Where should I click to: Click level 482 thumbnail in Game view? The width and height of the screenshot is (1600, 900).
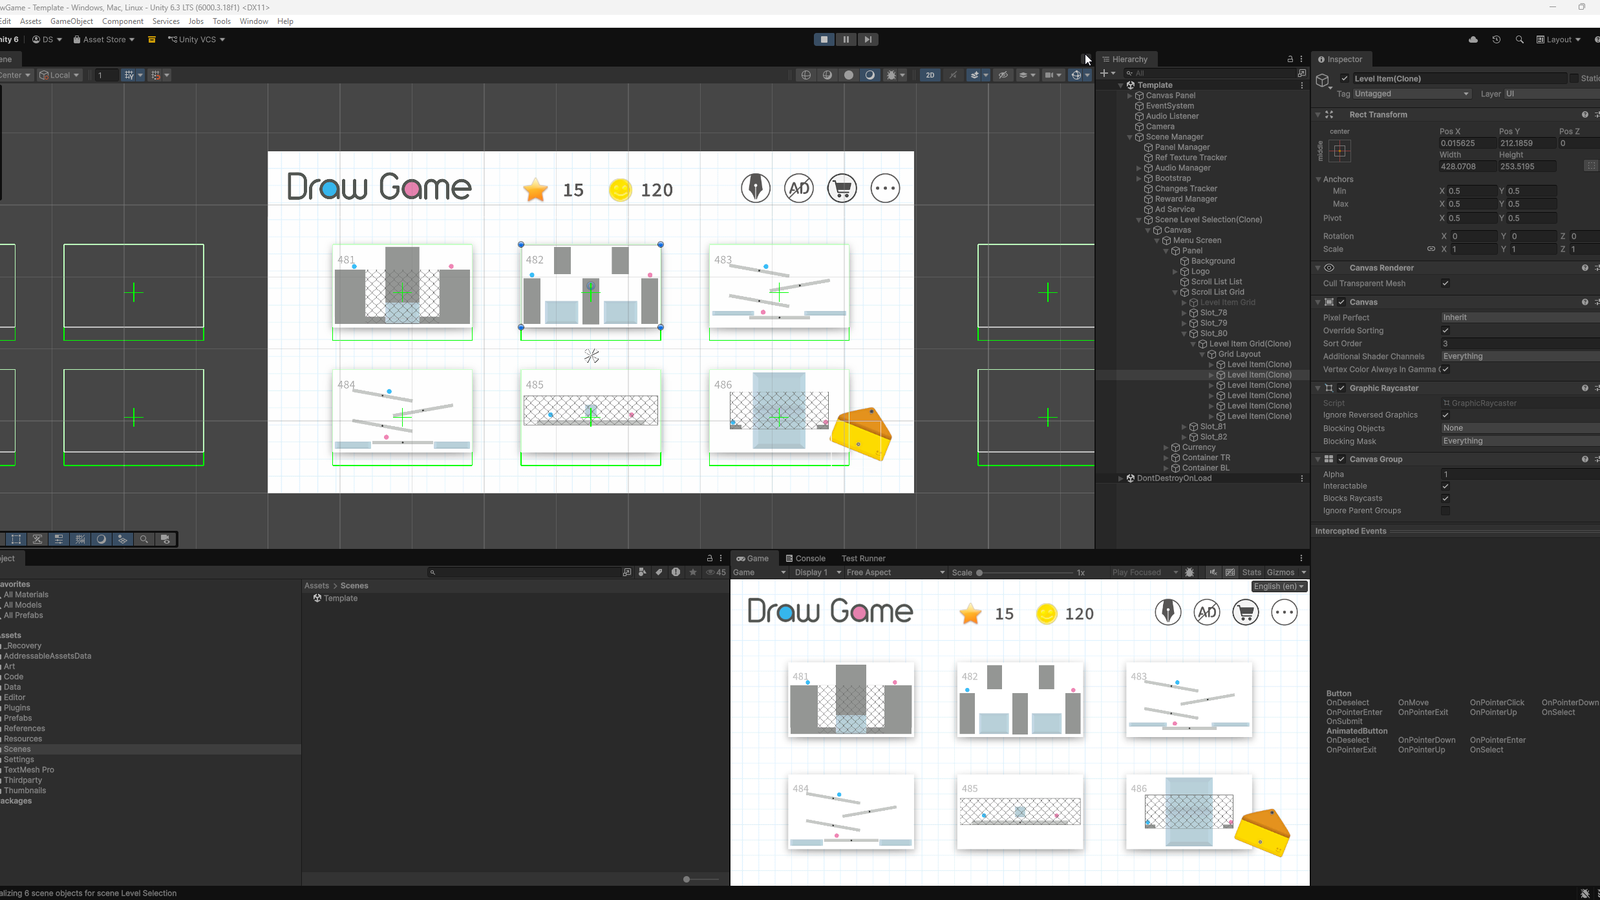coord(1020,700)
